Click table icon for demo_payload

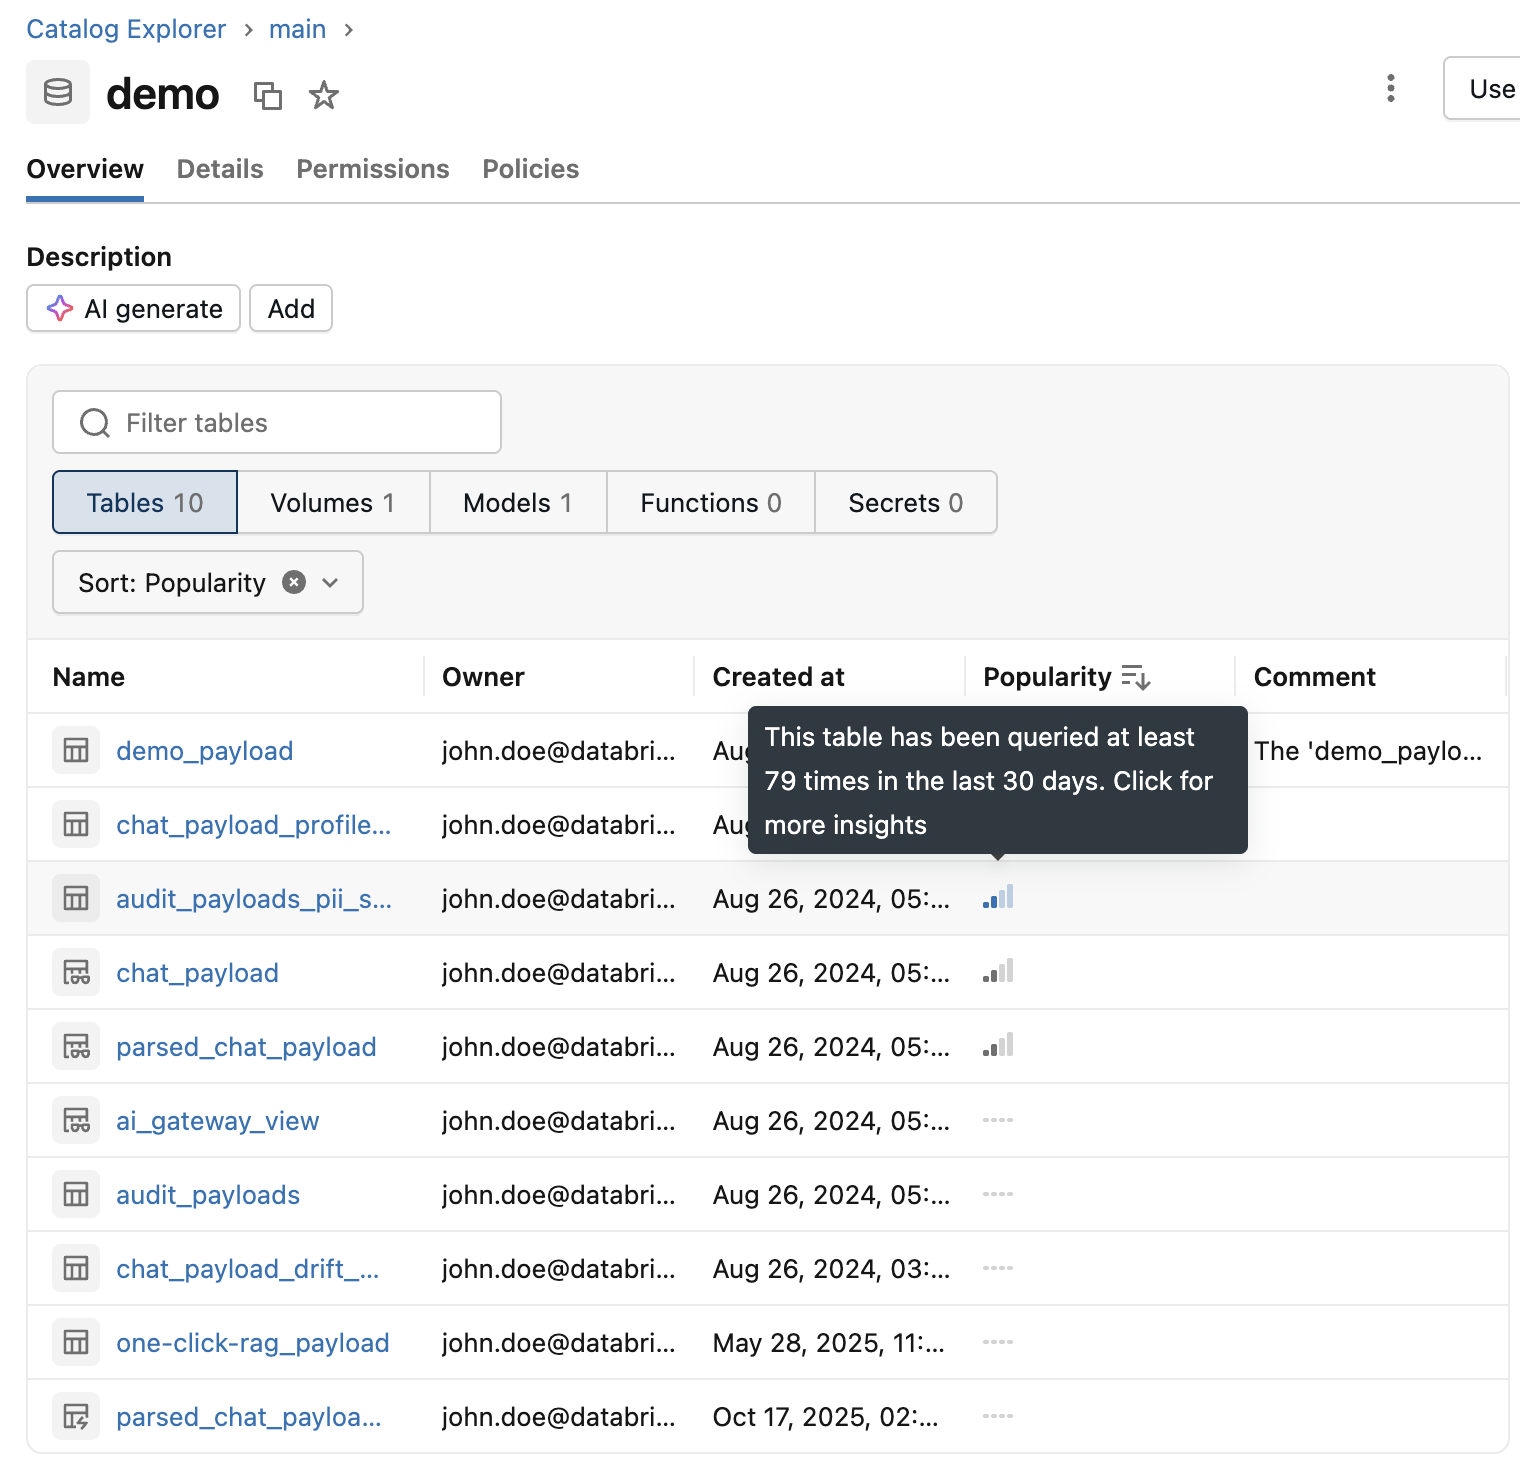(76, 751)
